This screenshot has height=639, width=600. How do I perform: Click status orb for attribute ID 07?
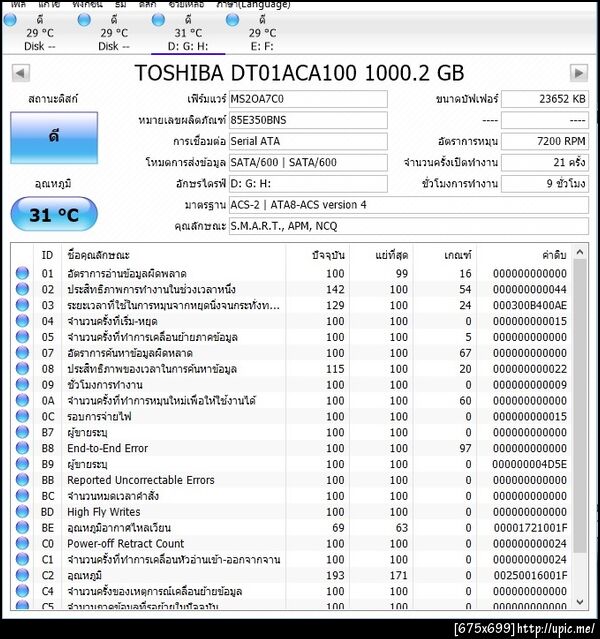point(22,353)
